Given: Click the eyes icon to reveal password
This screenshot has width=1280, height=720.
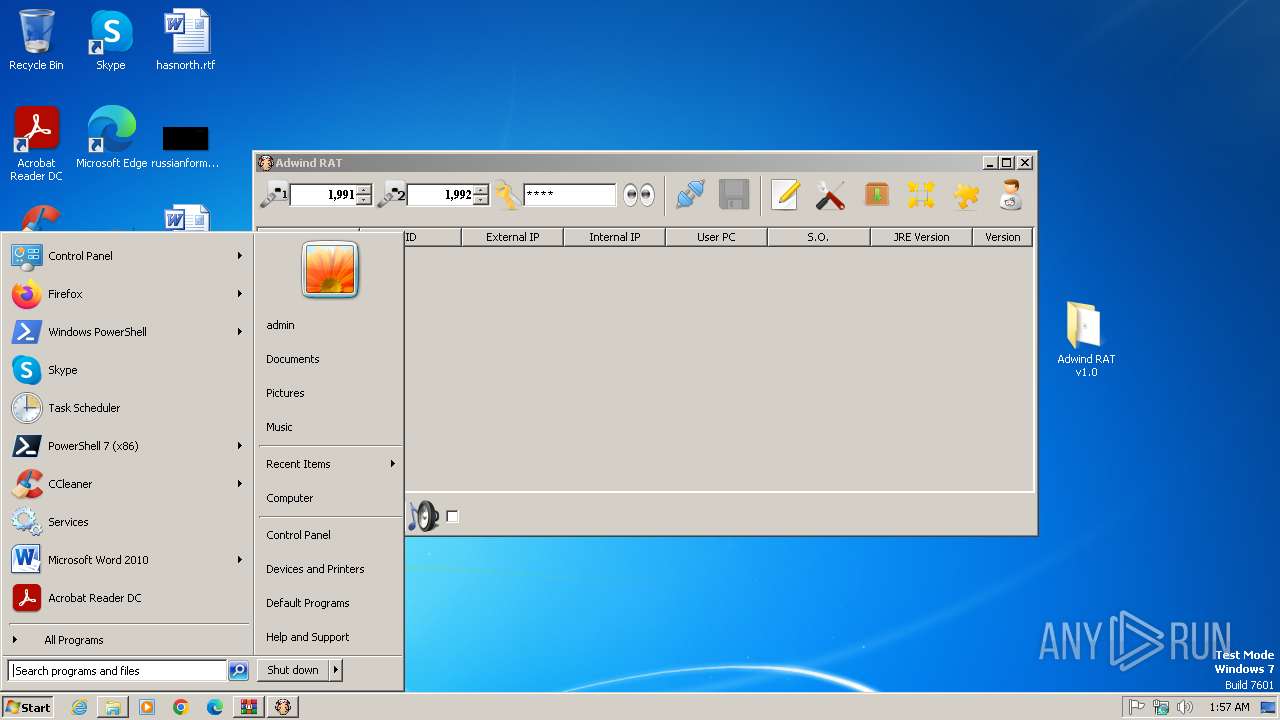Looking at the screenshot, I should (639, 195).
